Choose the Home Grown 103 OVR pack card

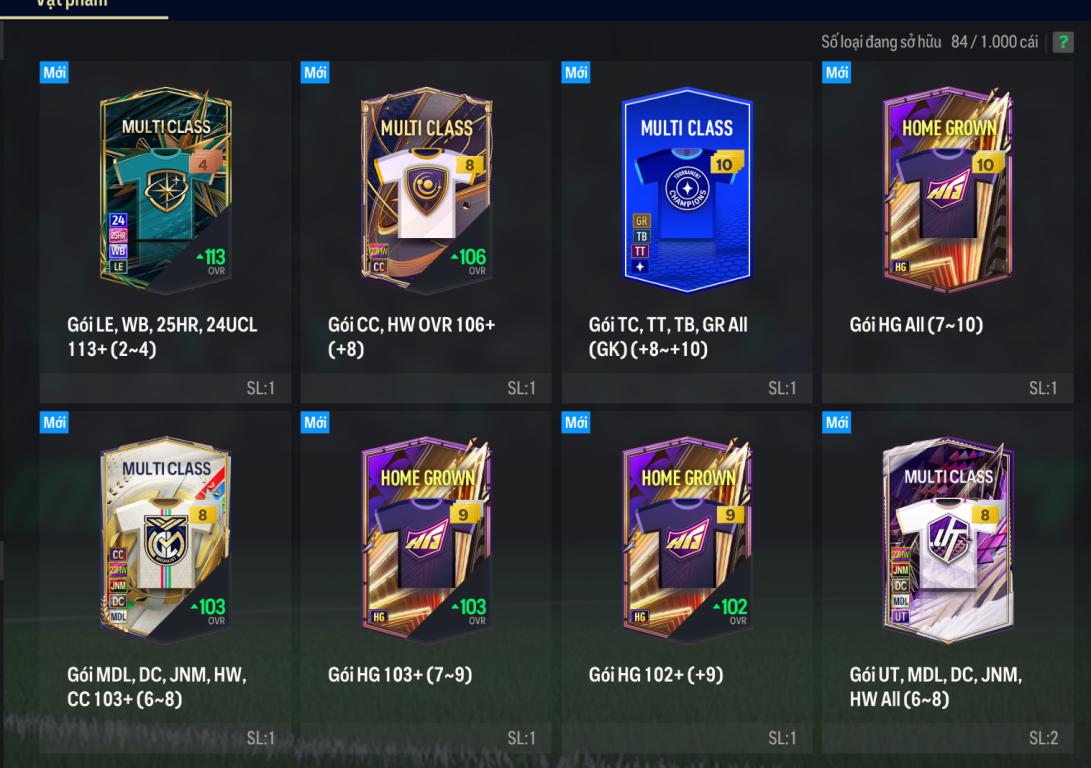pyautogui.click(x=426, y=539)
